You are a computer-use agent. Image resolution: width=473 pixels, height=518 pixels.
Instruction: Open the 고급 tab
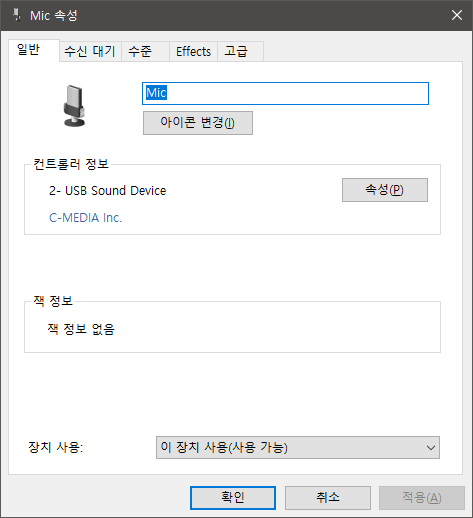[240, 51]
